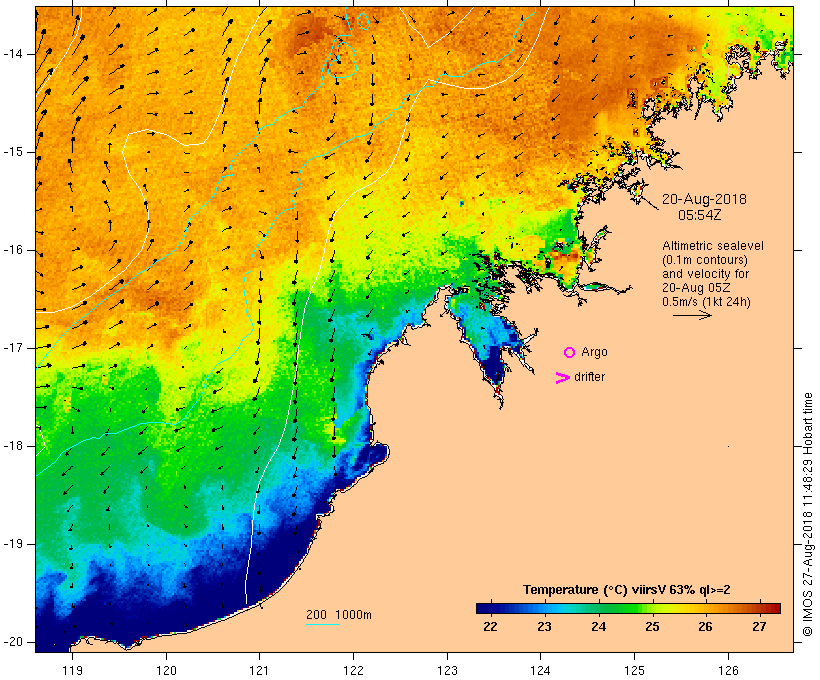
Task: Click the longitude label 119
Action: tap(73, 670)
